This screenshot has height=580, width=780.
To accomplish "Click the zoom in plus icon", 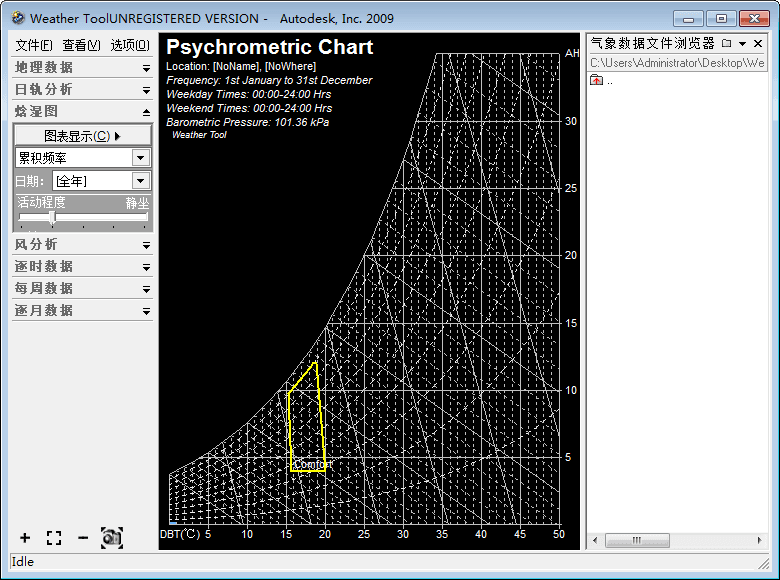I will (25, 538).
